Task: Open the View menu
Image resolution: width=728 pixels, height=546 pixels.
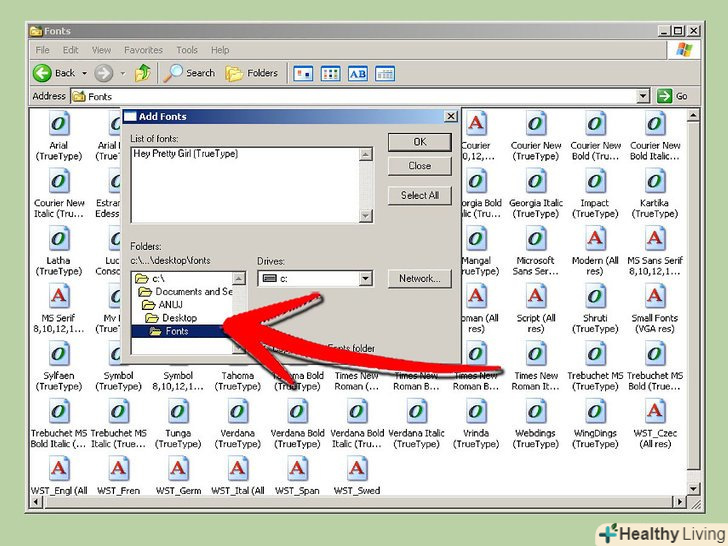Action: tap(101, 50)
